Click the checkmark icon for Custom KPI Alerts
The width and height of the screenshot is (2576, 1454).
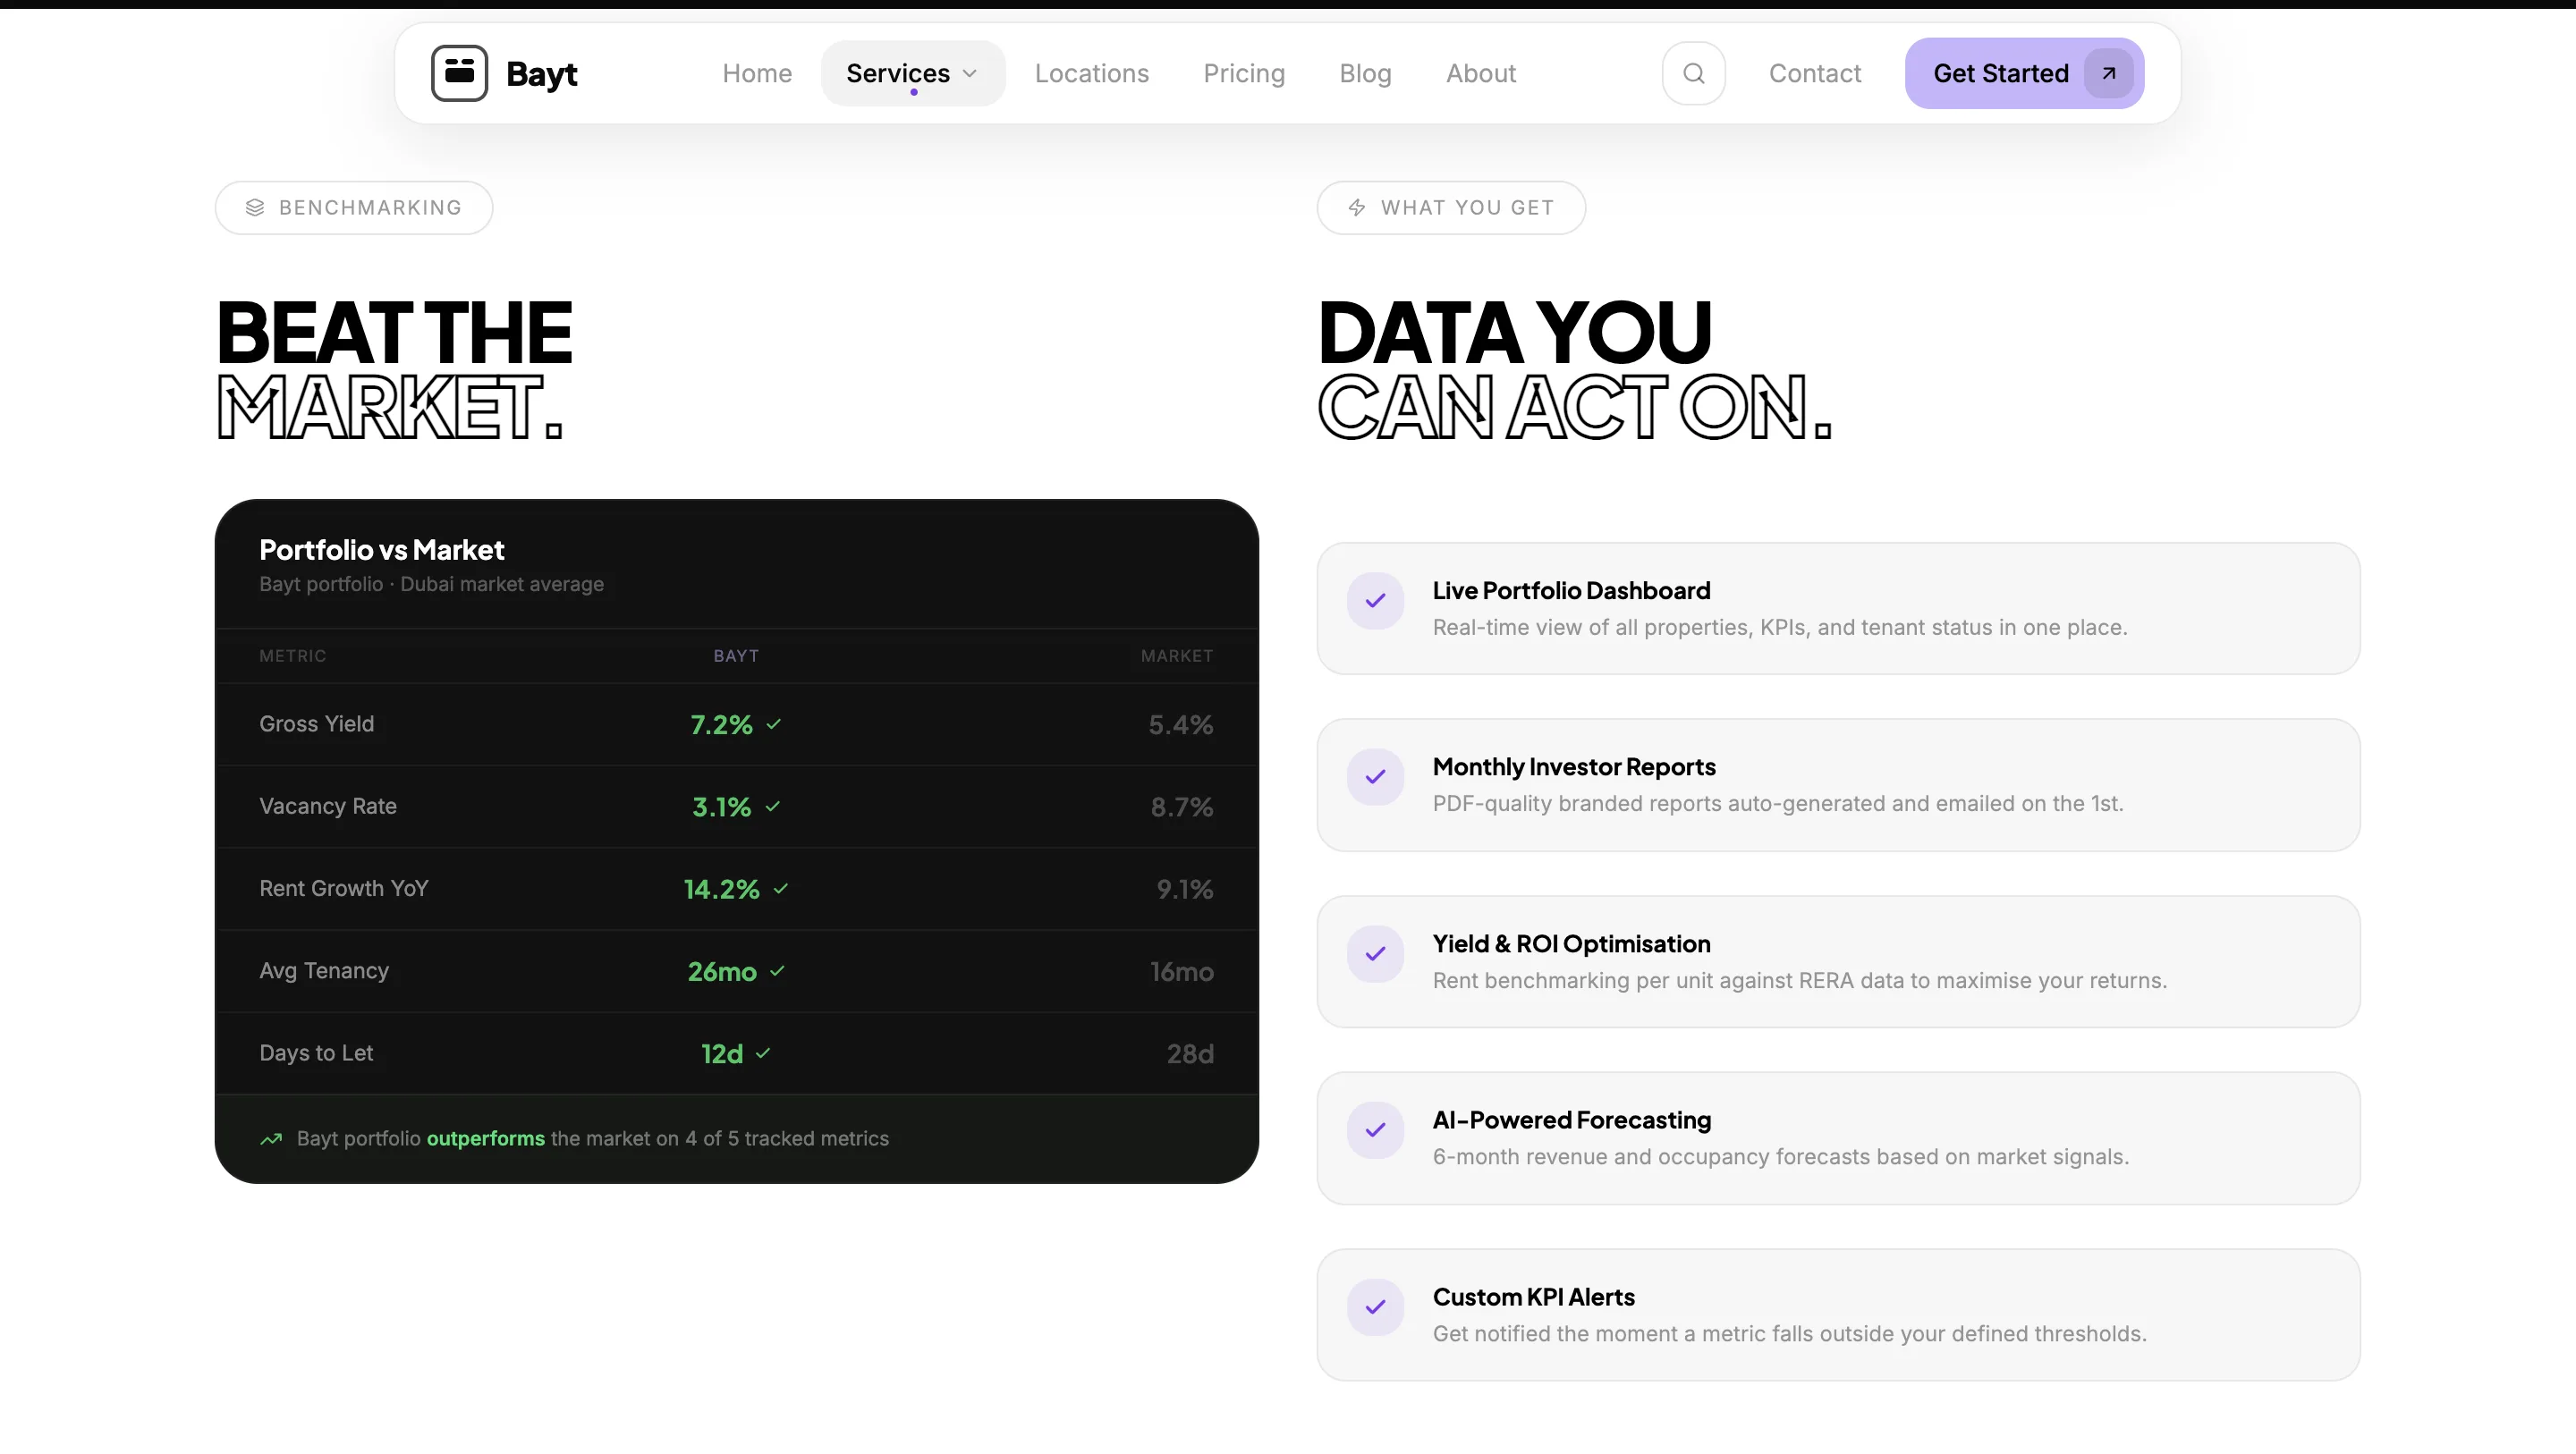pos(1375,1307)
